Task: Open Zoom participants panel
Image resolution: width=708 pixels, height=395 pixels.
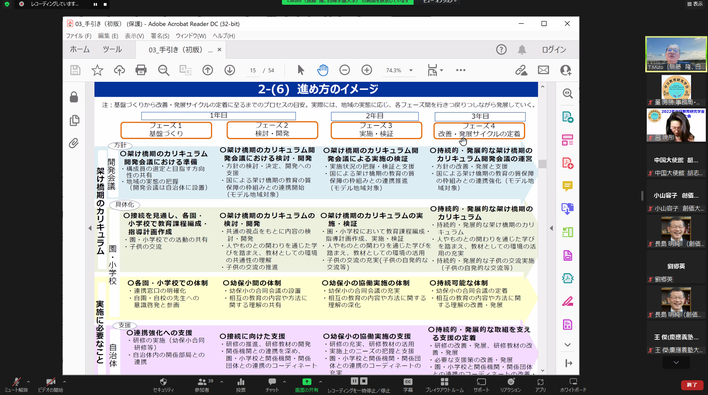Action: pos(202,384)
